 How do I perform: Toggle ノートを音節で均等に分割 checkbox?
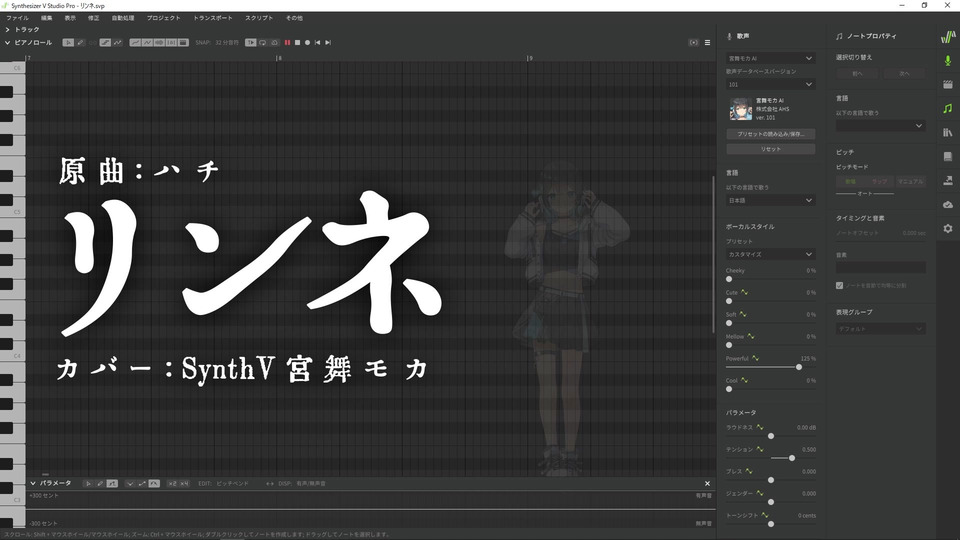[839, 286]
